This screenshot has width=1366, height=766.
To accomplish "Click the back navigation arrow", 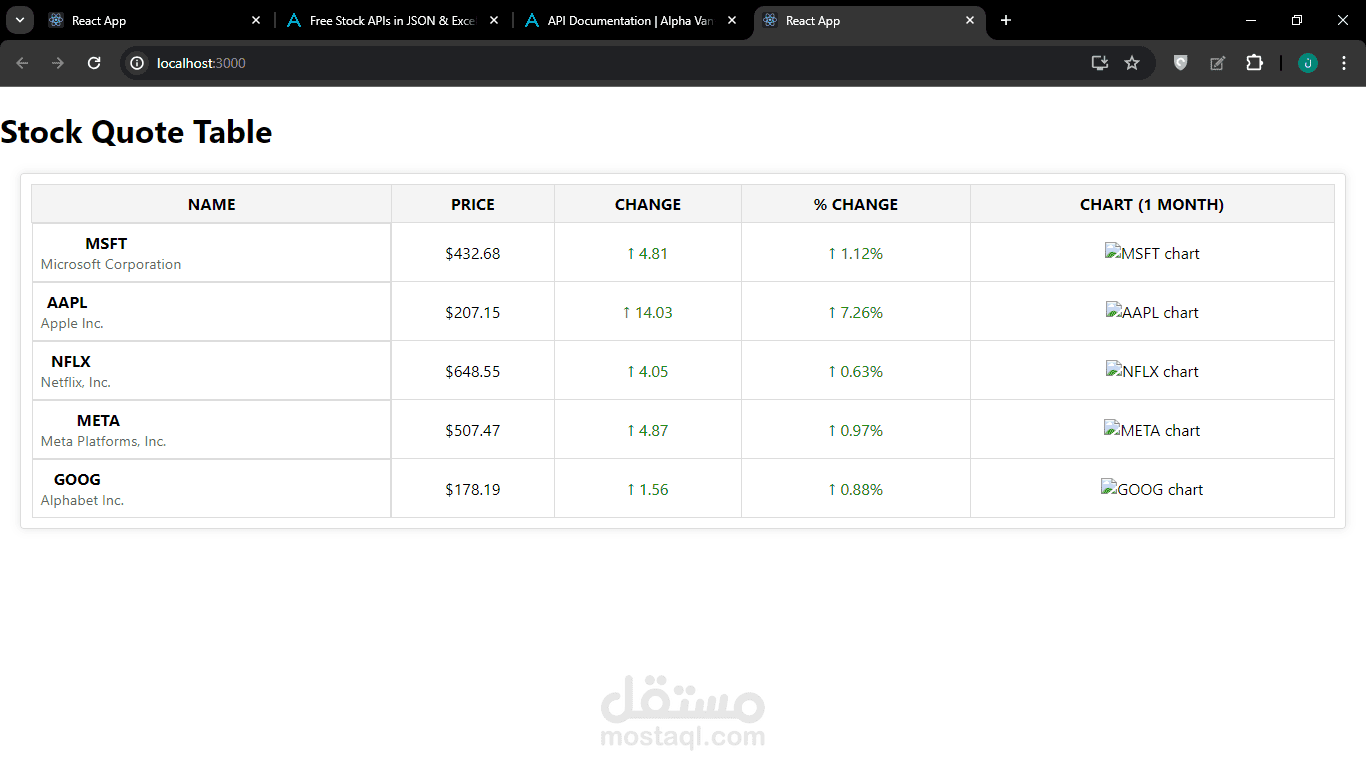I will tap(22, 63).
